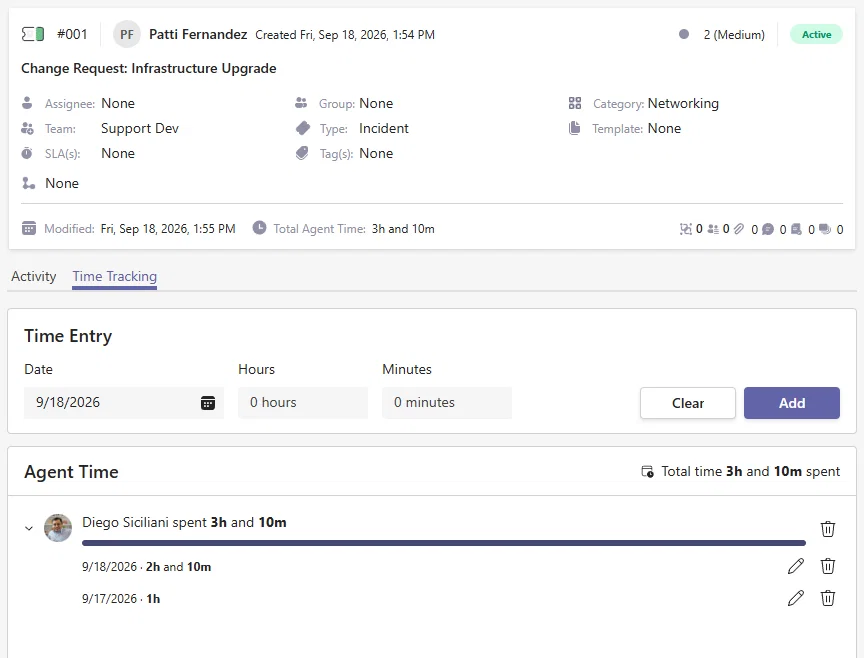
Task: Edit the 9/17/2026 time entry
Action: click(796, 598)
